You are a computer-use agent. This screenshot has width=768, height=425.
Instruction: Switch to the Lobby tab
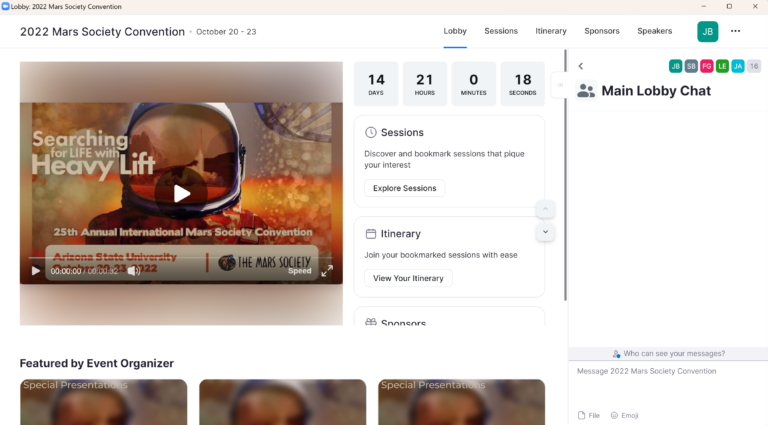(x=455, y=31)
